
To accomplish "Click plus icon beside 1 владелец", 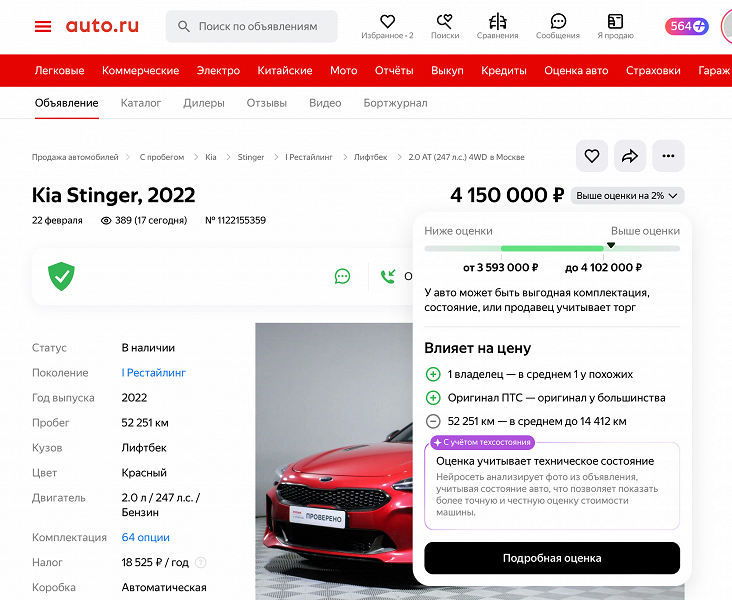I will [433, 374].
